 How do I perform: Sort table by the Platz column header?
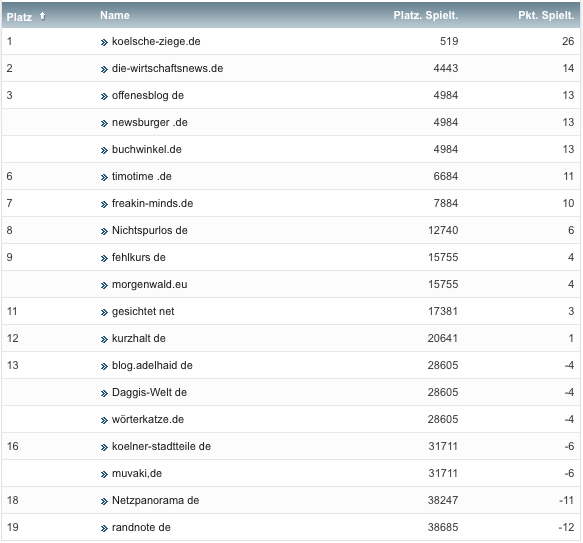pyautogui.click(x=19, y=17)
